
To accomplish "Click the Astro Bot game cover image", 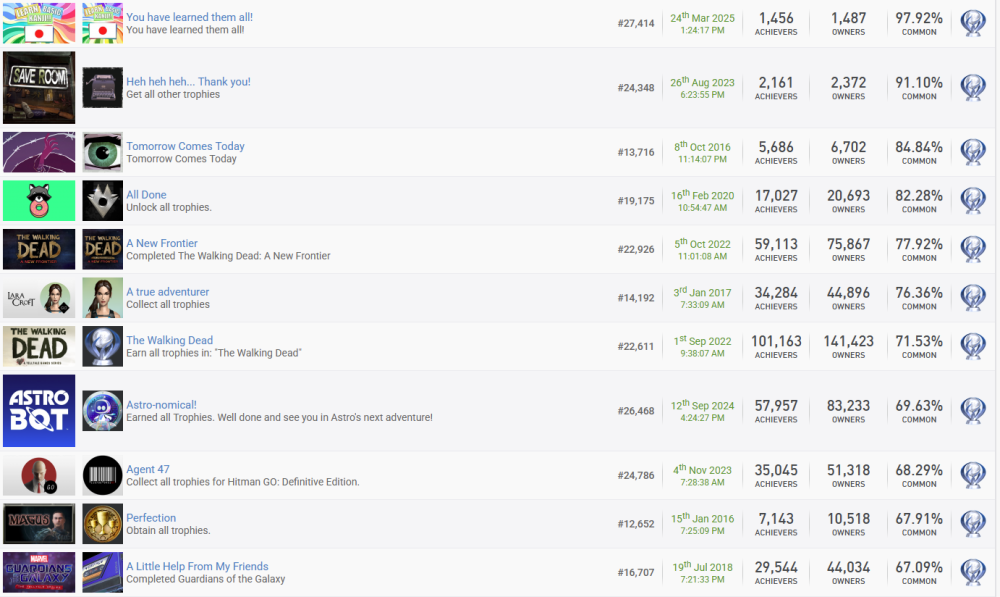I will click(39, 411).
